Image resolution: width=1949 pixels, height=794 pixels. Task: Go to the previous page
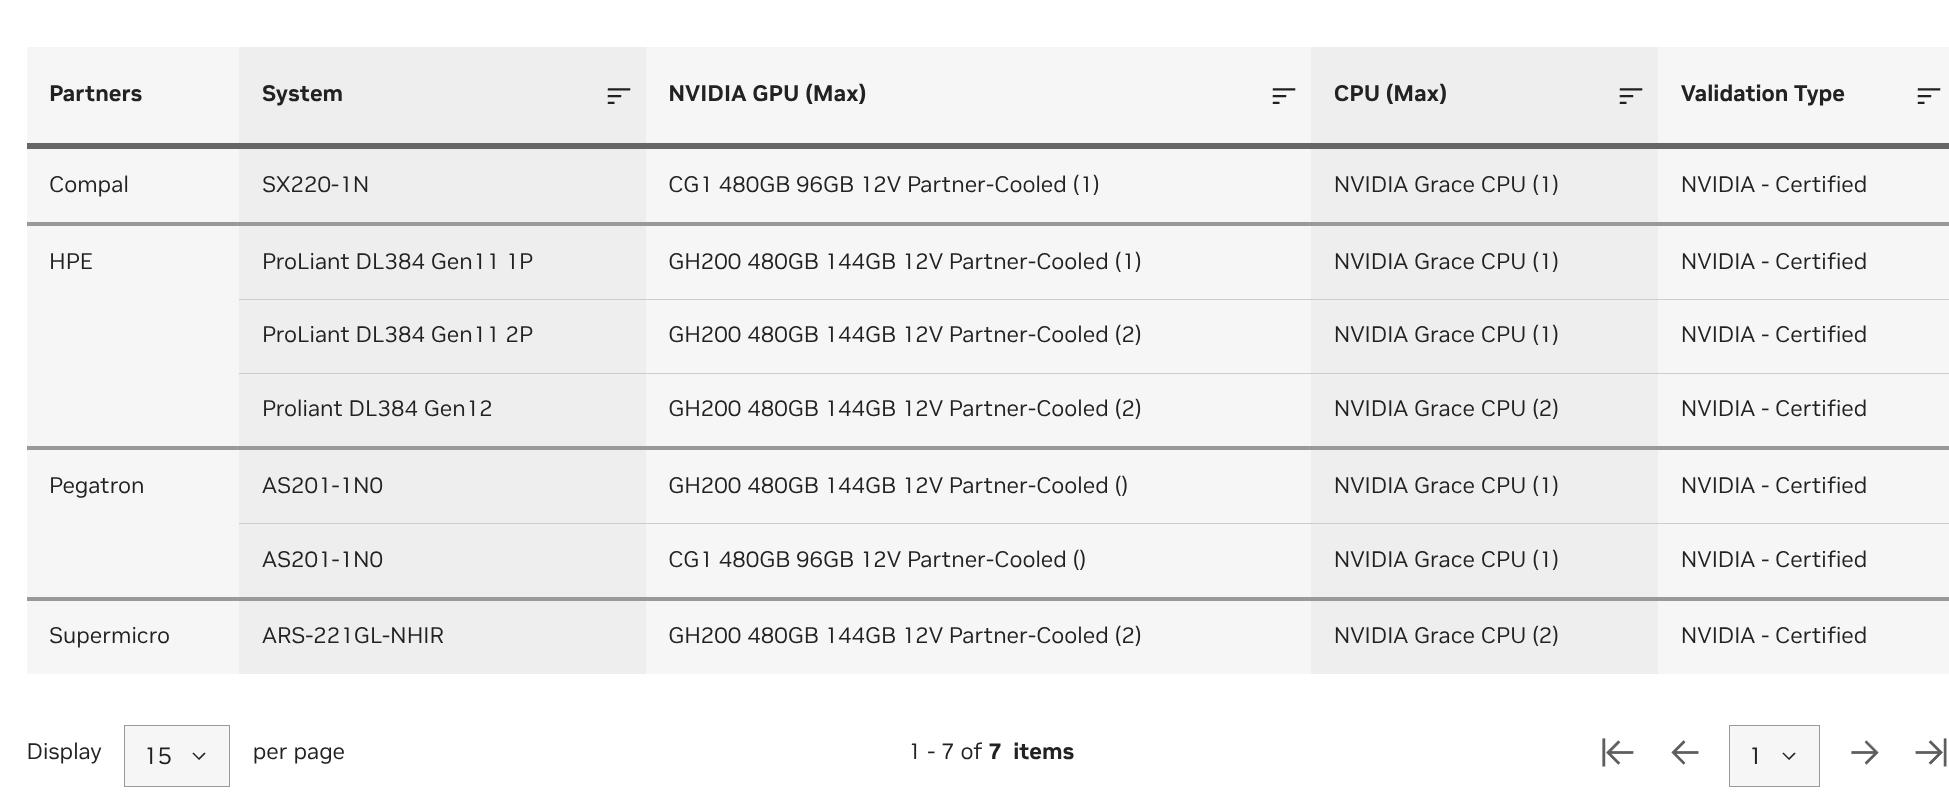[x=1686, y=751]
